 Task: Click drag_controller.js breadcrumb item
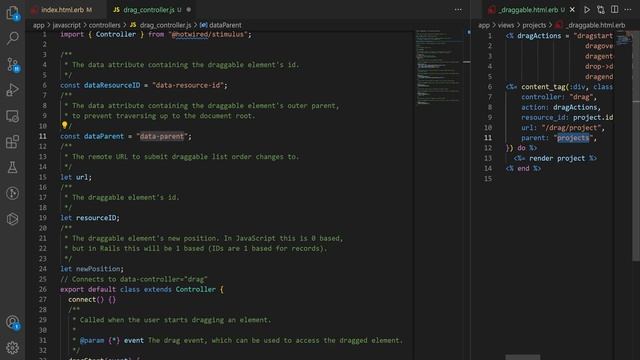click(x=160, y=25)
